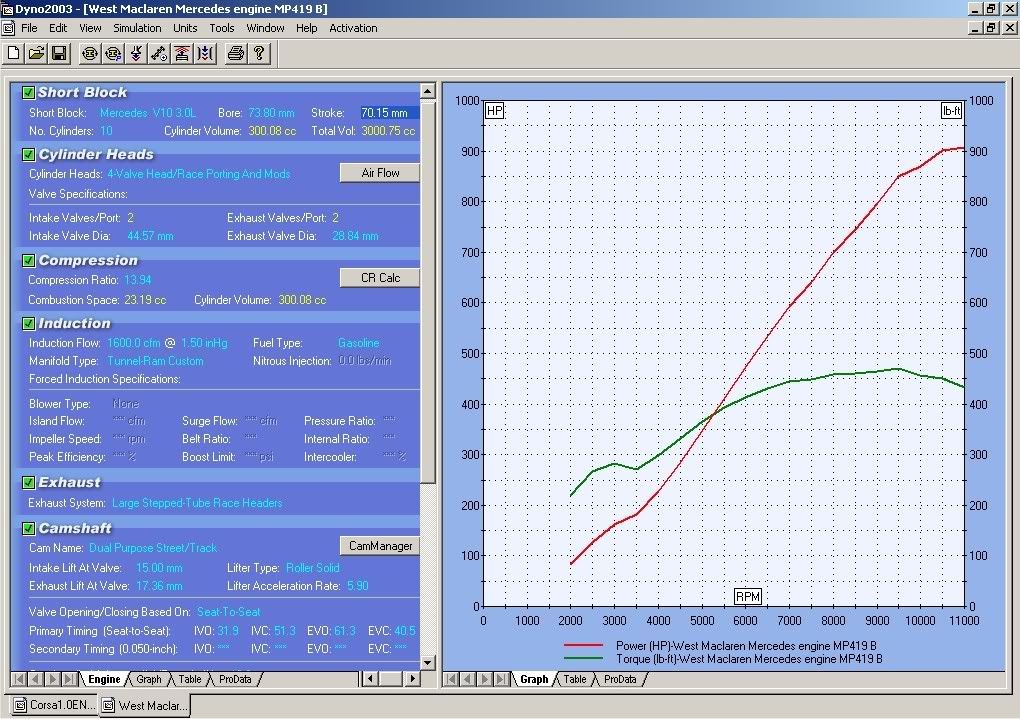Screen dimensions: 1020x719
Task: Click red Power legend line swatch
Action: pos(584,645)
